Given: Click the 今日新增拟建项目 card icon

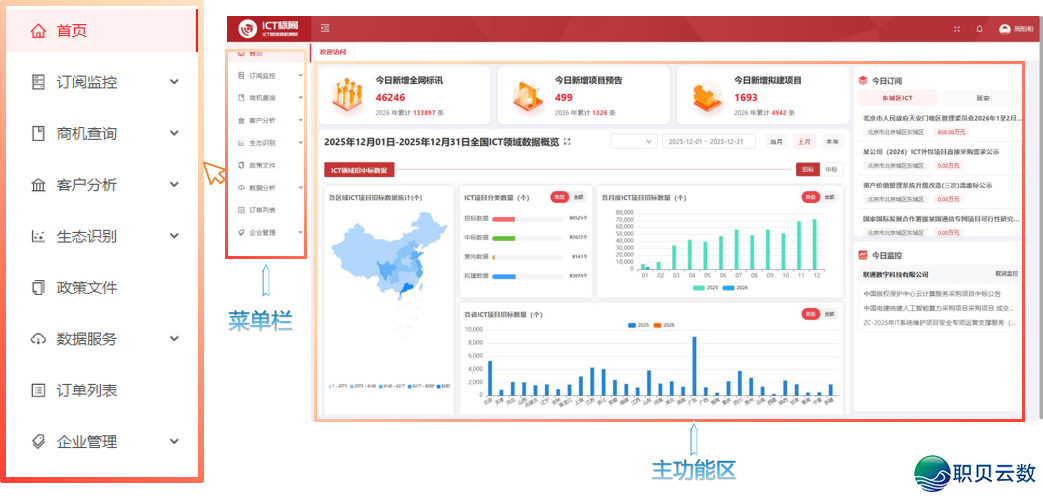Looking at the screenshot, I should click(x=706, y=95).
